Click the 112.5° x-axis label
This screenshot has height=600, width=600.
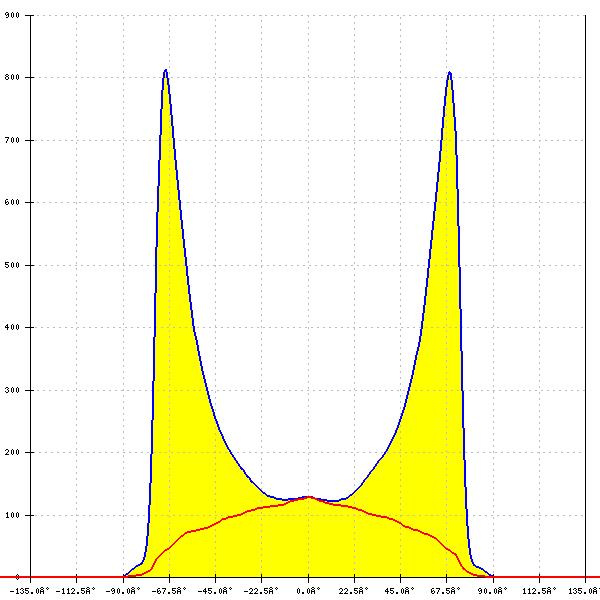[x=539, y=590]
